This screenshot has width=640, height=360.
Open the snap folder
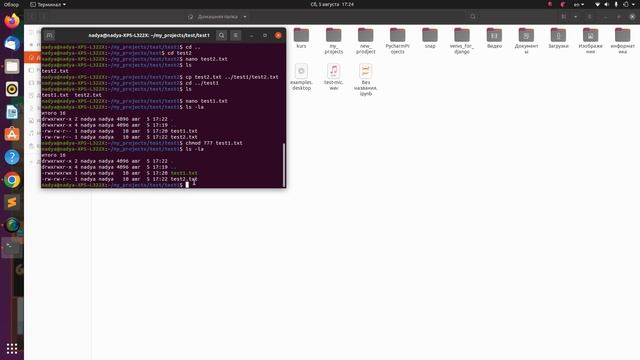point(430,38)
